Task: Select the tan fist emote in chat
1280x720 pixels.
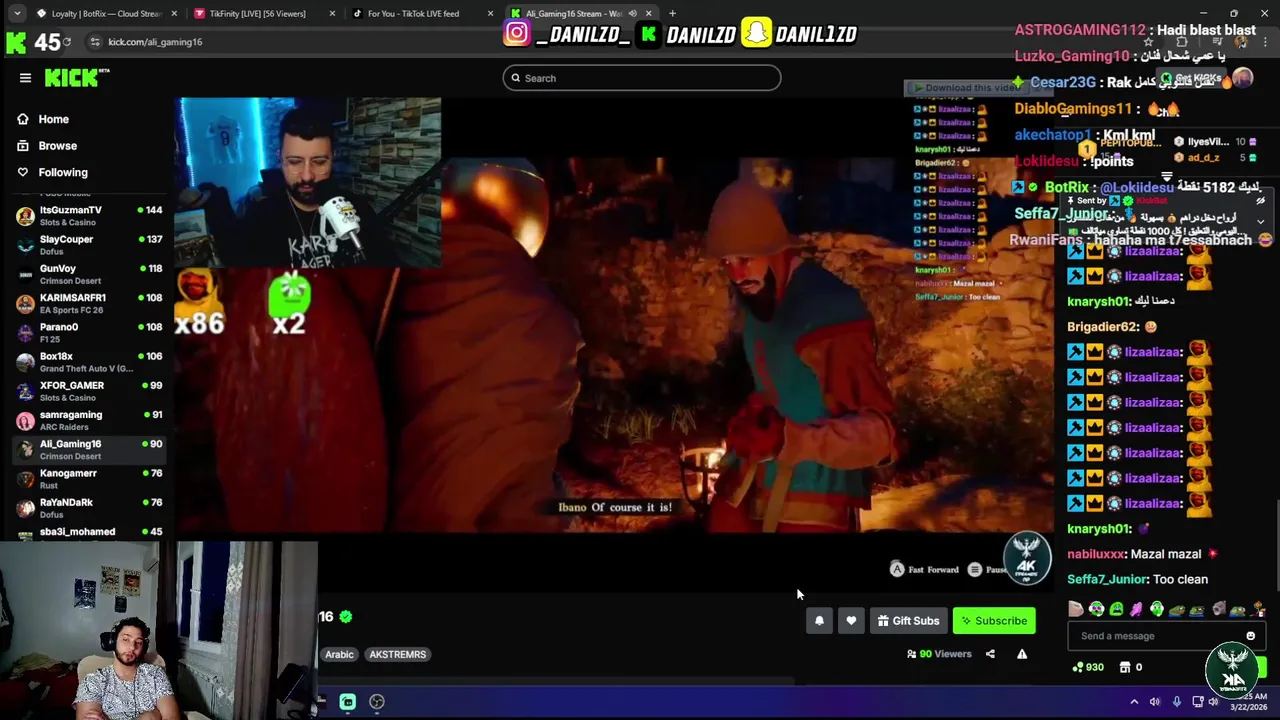Action: point(1076,609)
